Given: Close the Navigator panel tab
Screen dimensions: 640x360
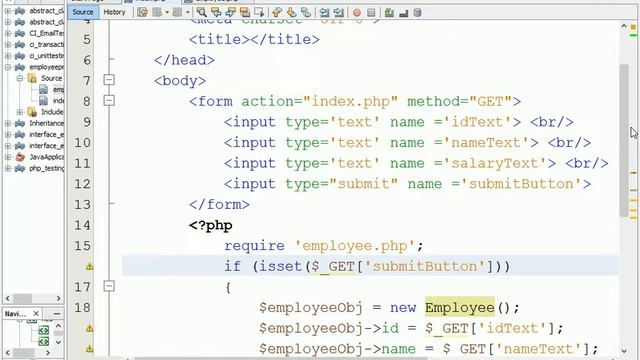Looking at the screenshot, I should [x=36, y=313].
